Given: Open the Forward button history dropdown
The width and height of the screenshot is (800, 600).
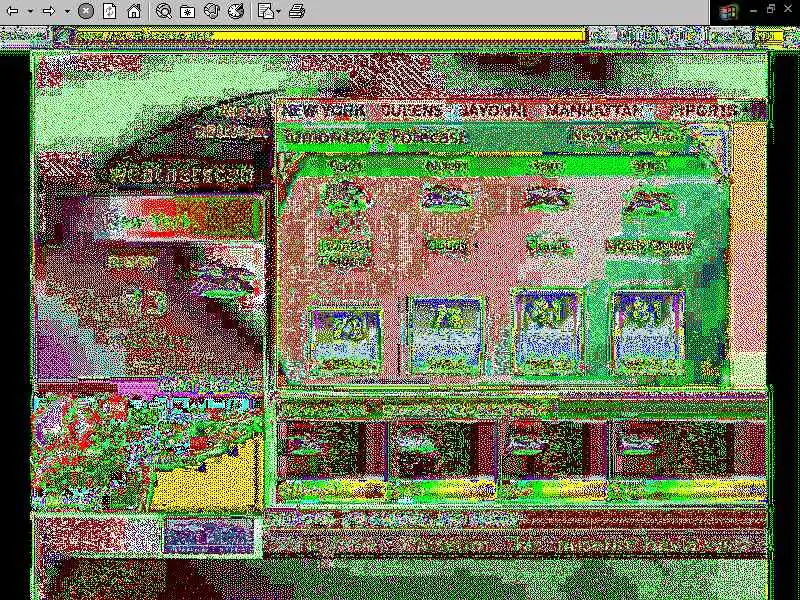Looking at the screenshot, I should tap(67, 11).
